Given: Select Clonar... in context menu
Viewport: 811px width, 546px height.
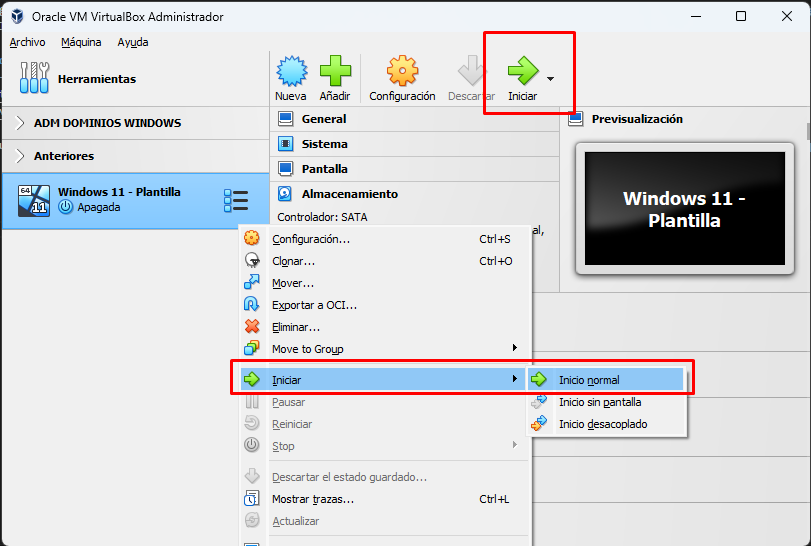Looking at the screenshot, I should pyautogui.click(x=293, y=261).
